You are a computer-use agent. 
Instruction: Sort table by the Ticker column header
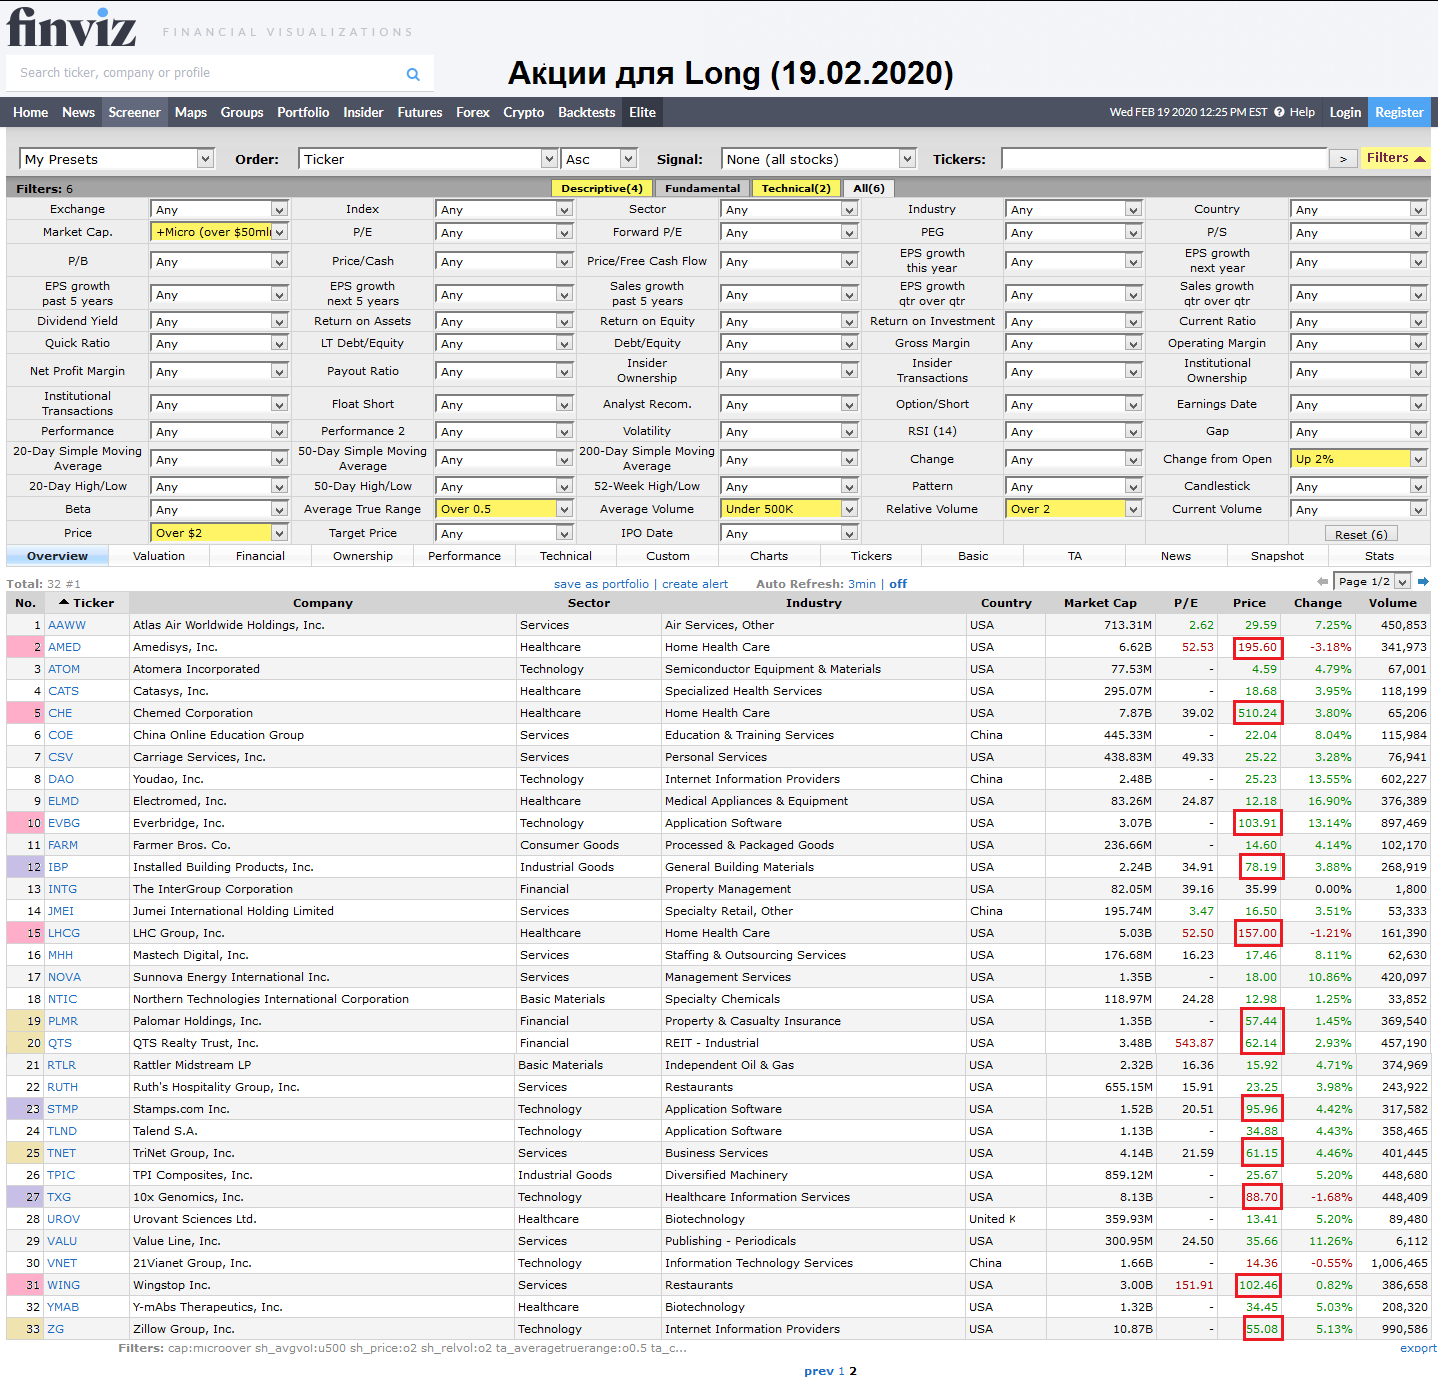pyautogui.click(x=87, y=603)
